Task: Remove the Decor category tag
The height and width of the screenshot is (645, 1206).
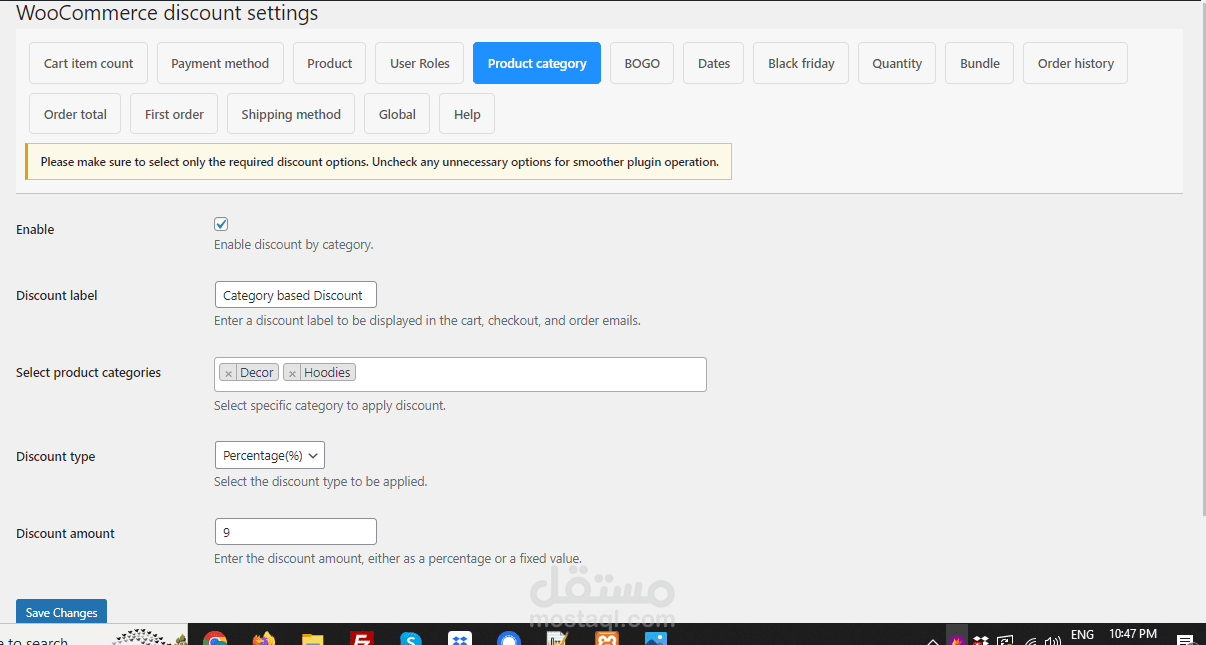Action: (229, 373)
